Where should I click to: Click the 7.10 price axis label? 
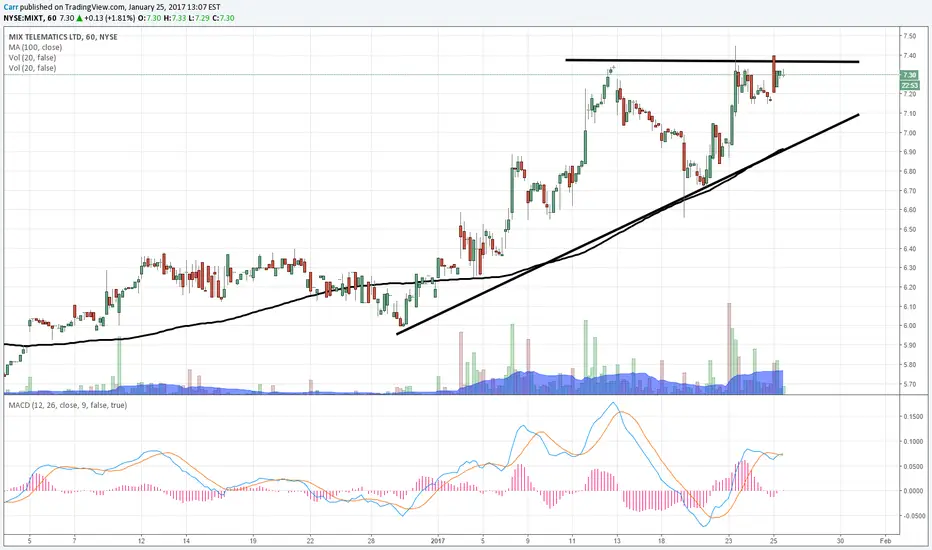909,114
